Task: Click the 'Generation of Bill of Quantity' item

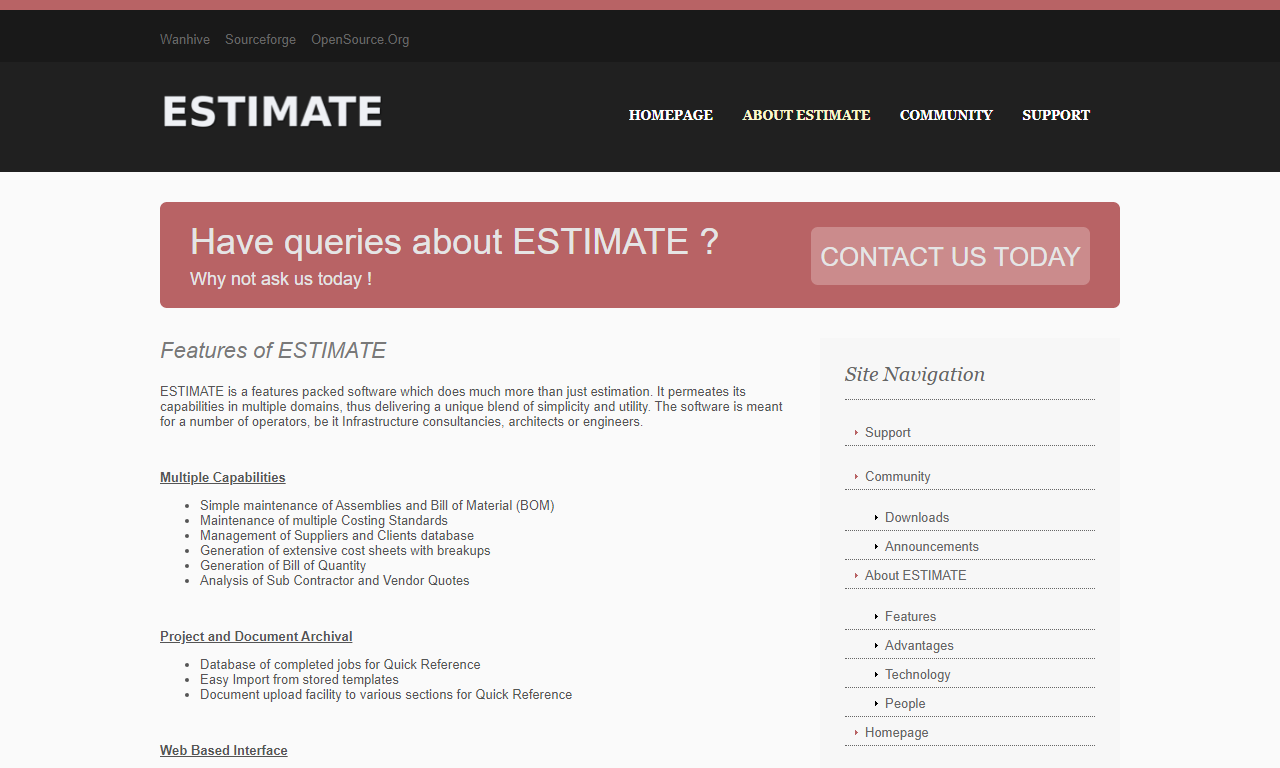Action: [x=283, y=566]
